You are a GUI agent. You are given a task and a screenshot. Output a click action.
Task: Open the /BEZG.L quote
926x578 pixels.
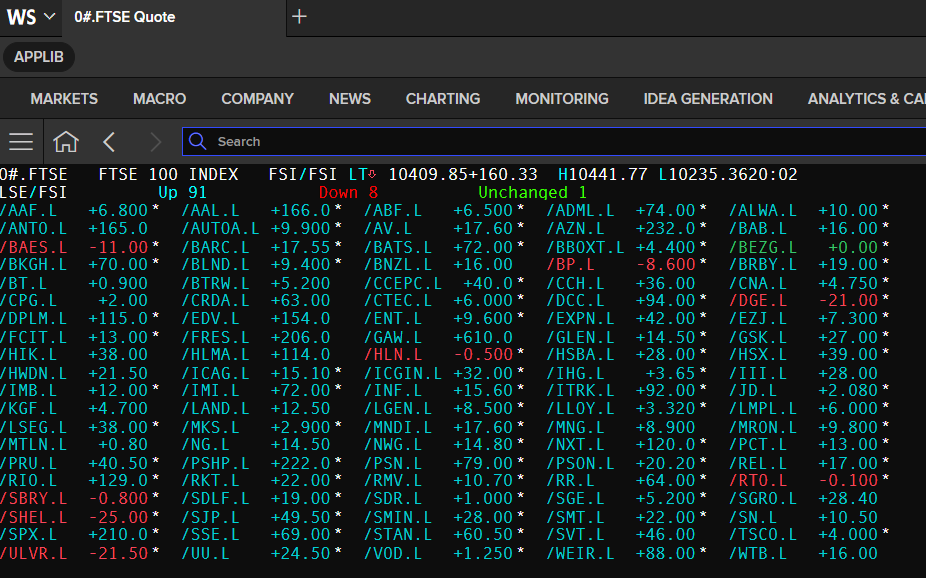pos(763,247)
